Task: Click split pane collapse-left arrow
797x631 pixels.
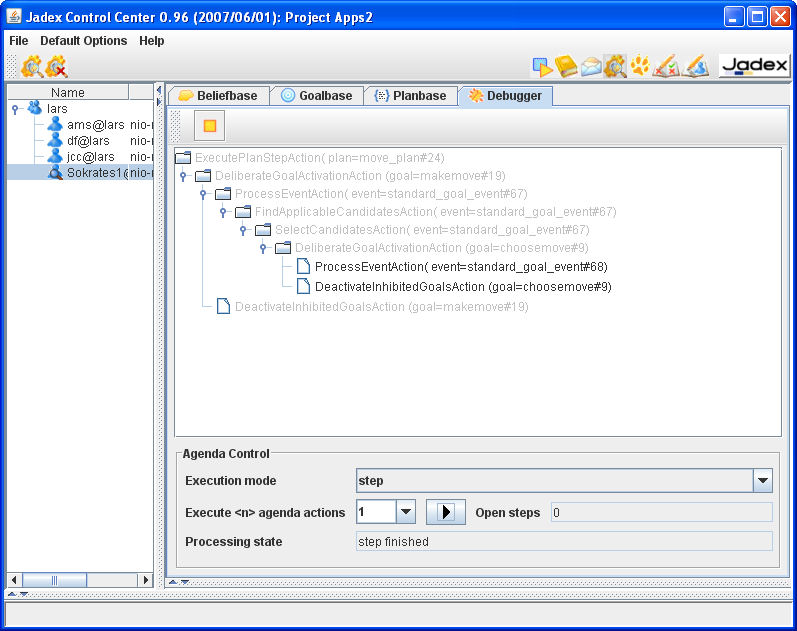Action: coord(159,90)
